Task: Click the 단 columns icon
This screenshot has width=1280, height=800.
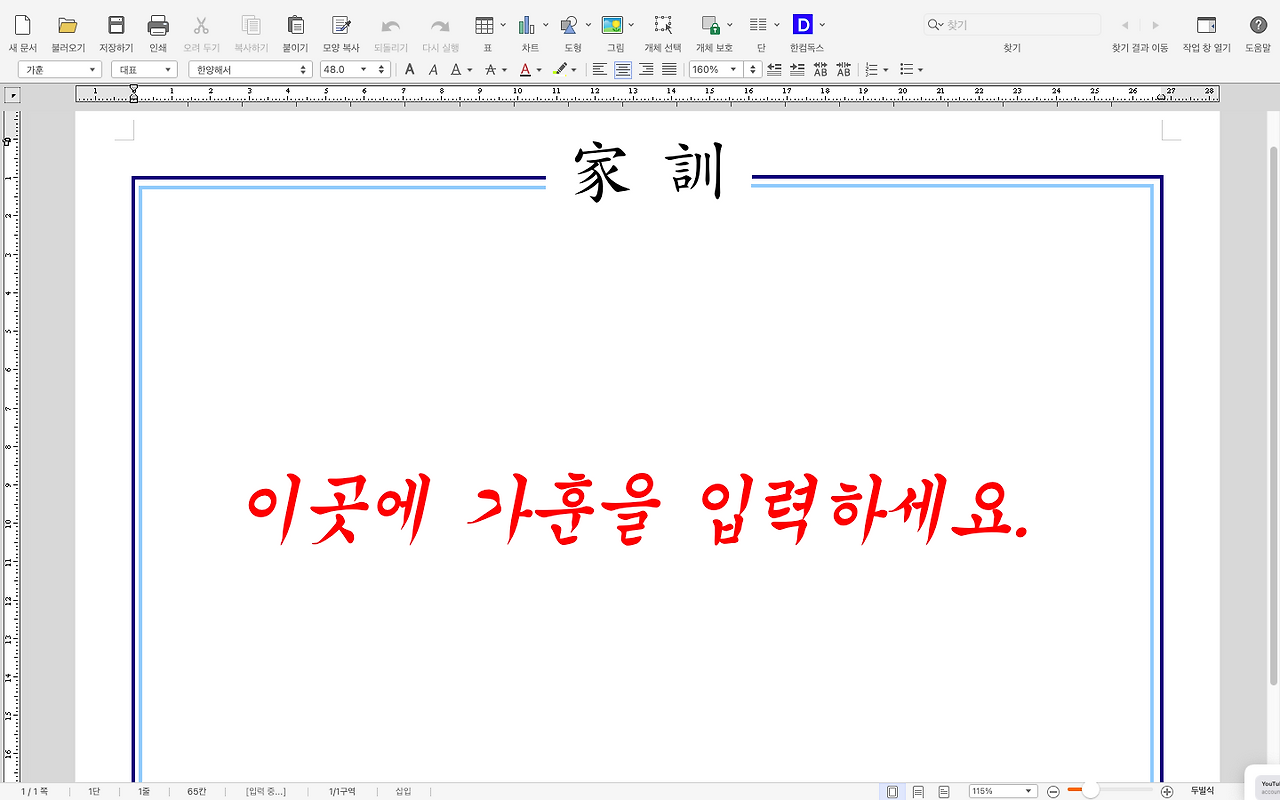Action: point(758,26)
